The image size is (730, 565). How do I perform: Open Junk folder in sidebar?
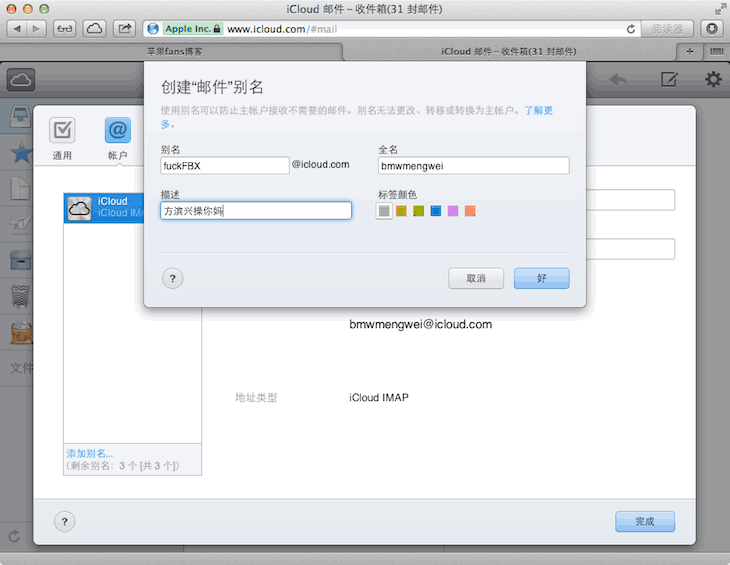pos(21,332)
